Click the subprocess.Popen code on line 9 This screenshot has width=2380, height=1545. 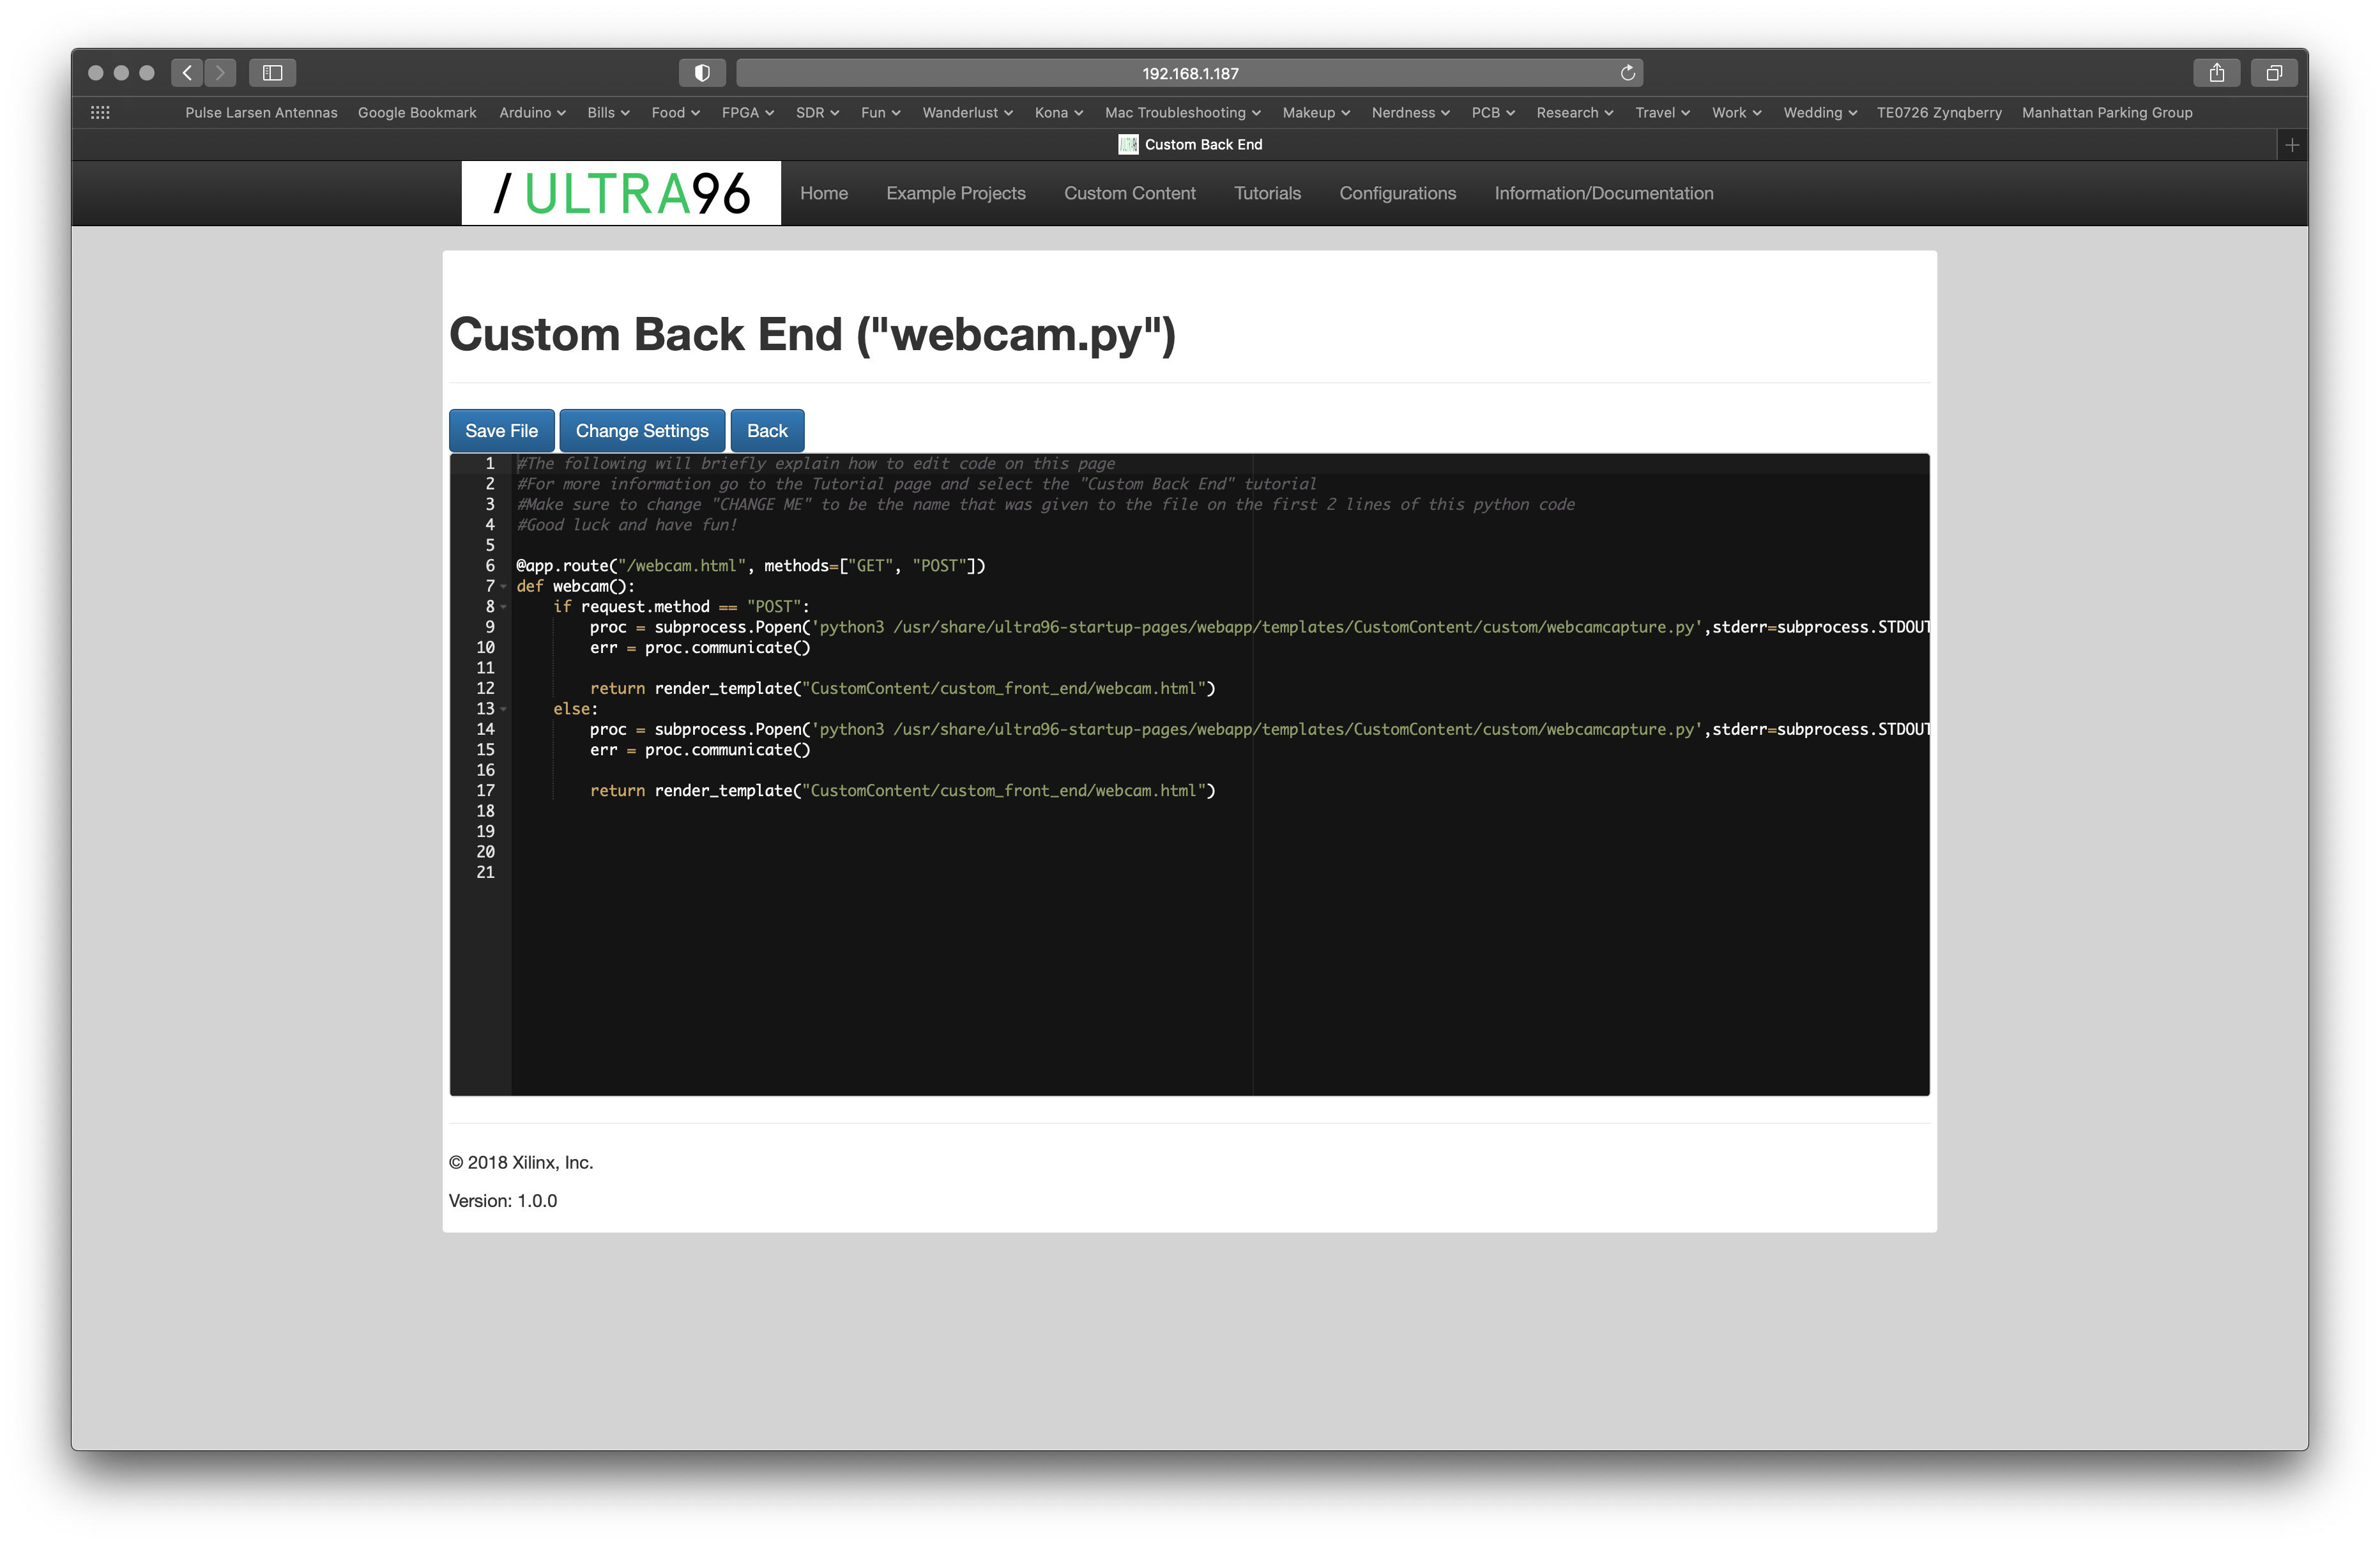point(1259,627)
